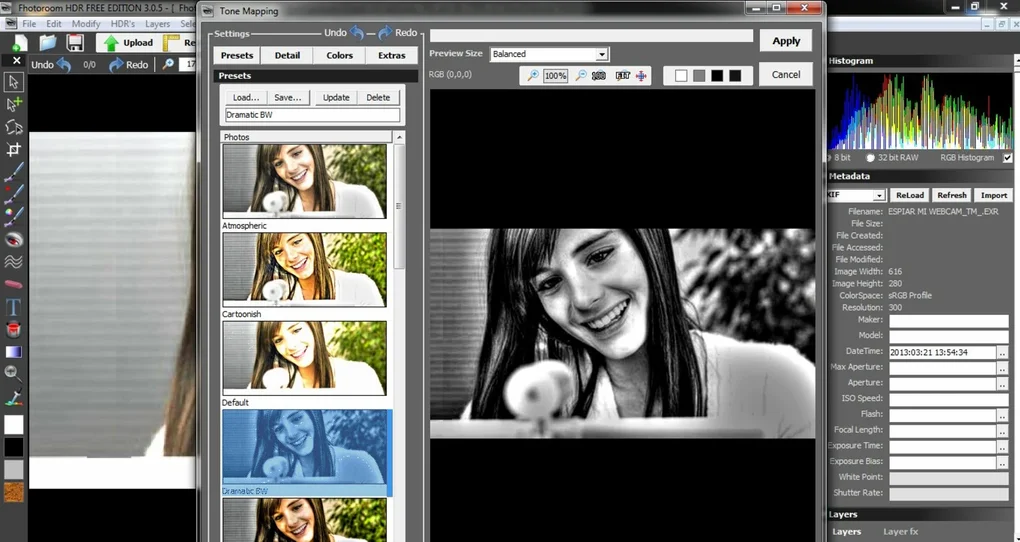Image resolution: width=1020 pixels, height=542 pixels.
Task: Click Redo in the main window toolbar
Action: coord(128,64)
